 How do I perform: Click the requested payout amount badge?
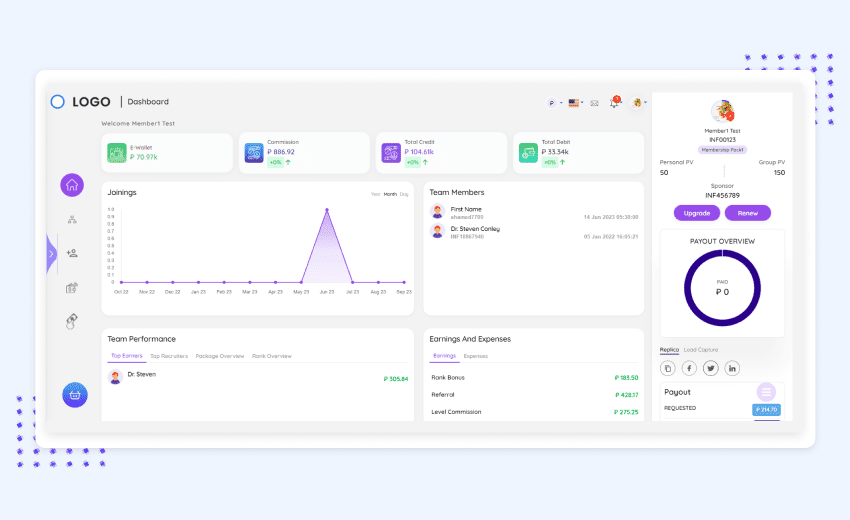[767, 409]
